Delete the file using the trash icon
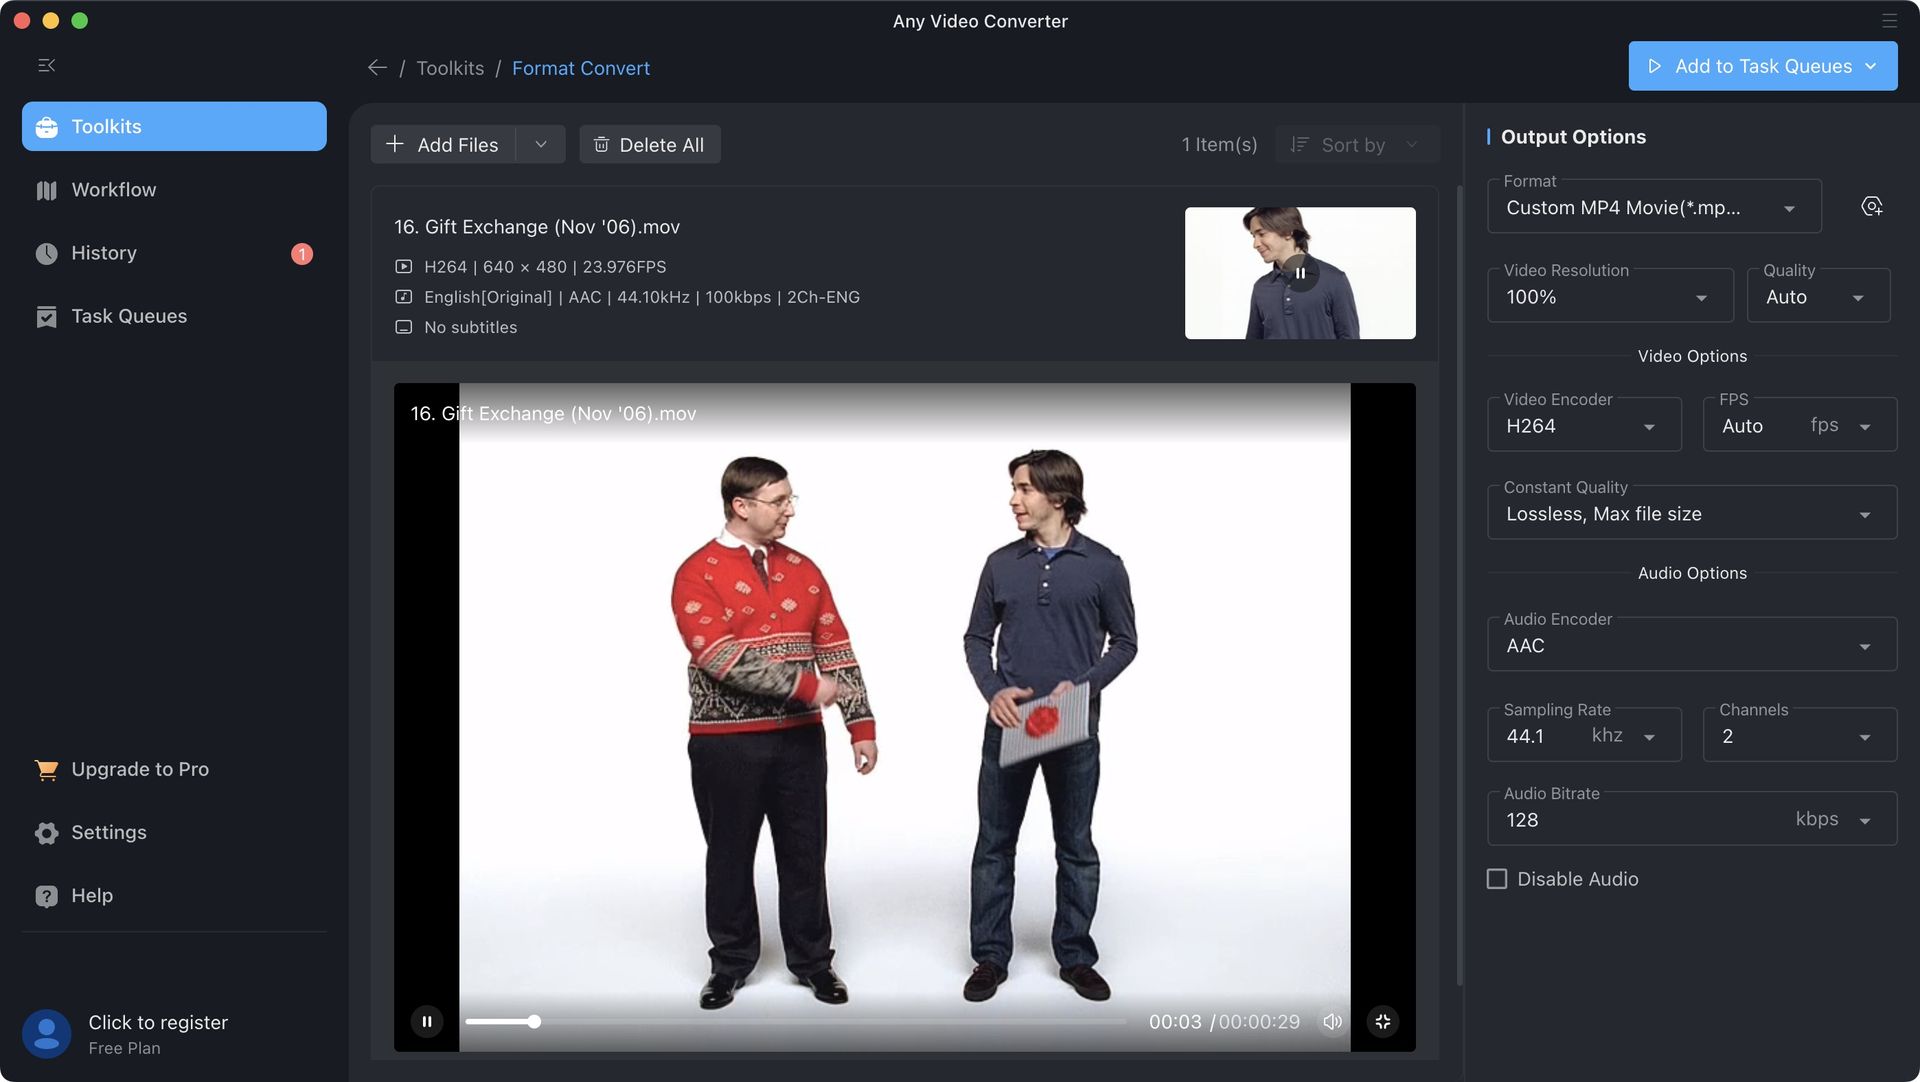Viewport: 1920px width, 1082px height. click(601, 144)
